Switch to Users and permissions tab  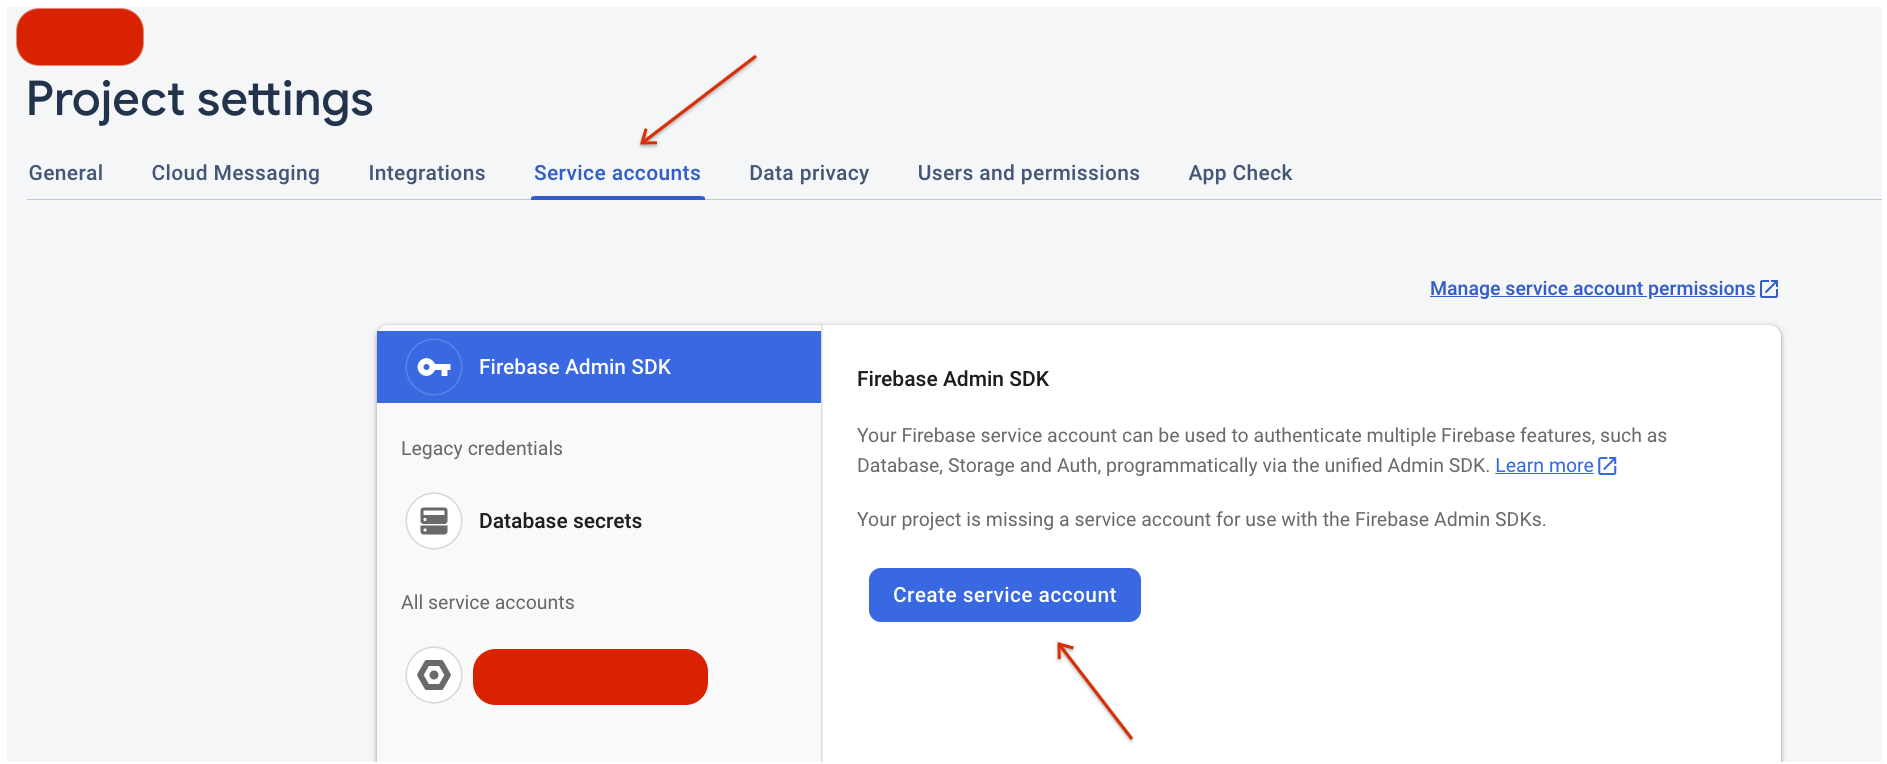1028,173
